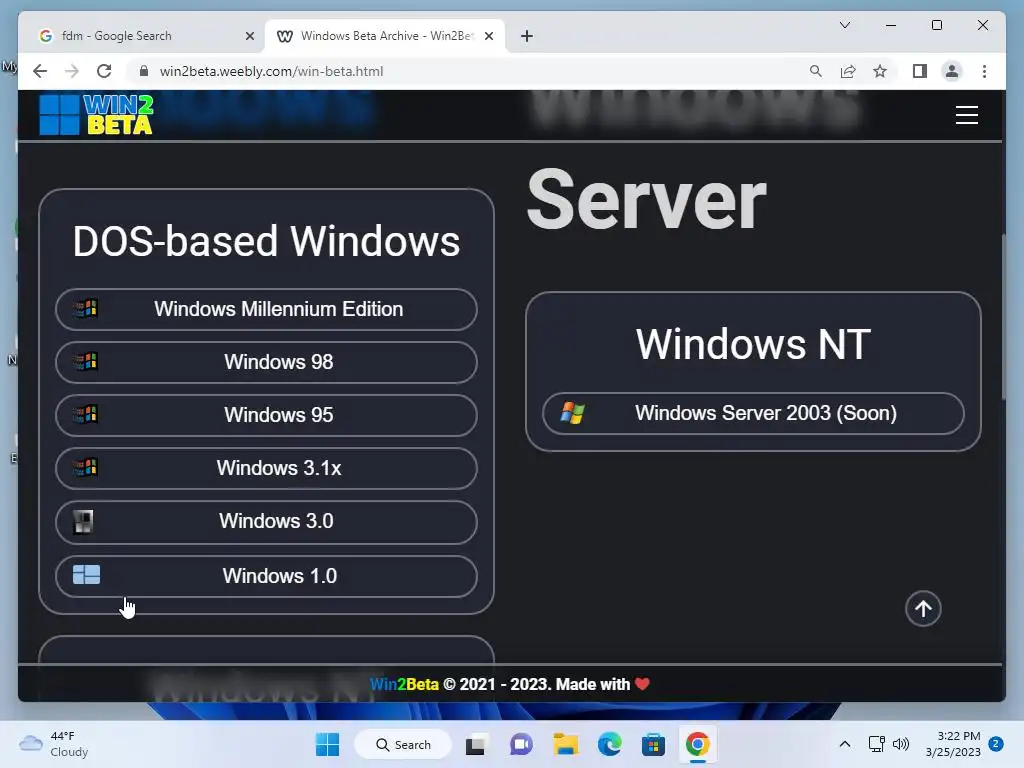This screenshot has height=768, width=1024.
Task: Open Chrome's side panel
Action: click(x=920, y=71)
